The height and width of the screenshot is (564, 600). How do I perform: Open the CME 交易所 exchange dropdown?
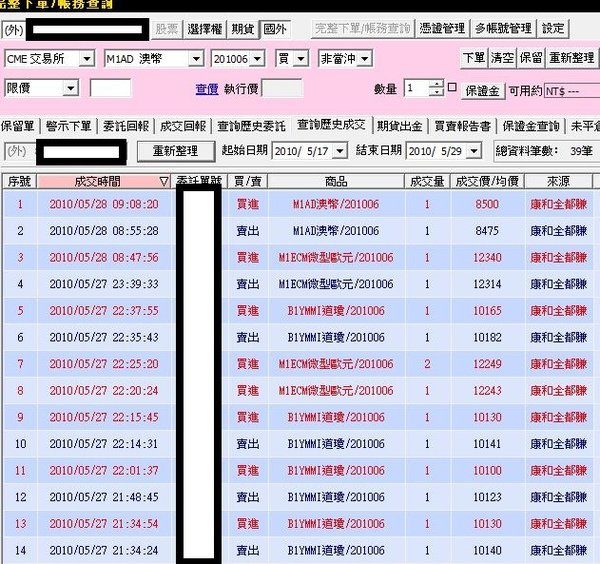click(86, 59)
